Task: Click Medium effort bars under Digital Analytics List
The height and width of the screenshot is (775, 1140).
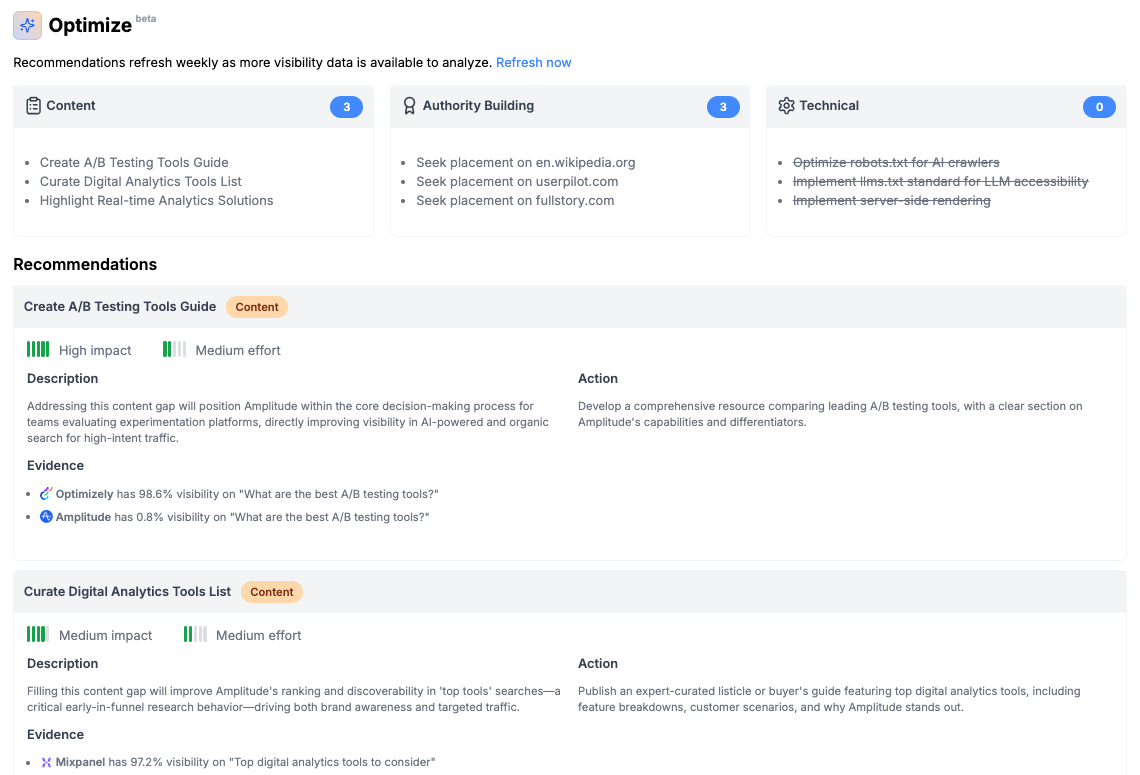Action: [x=195, y=635]
